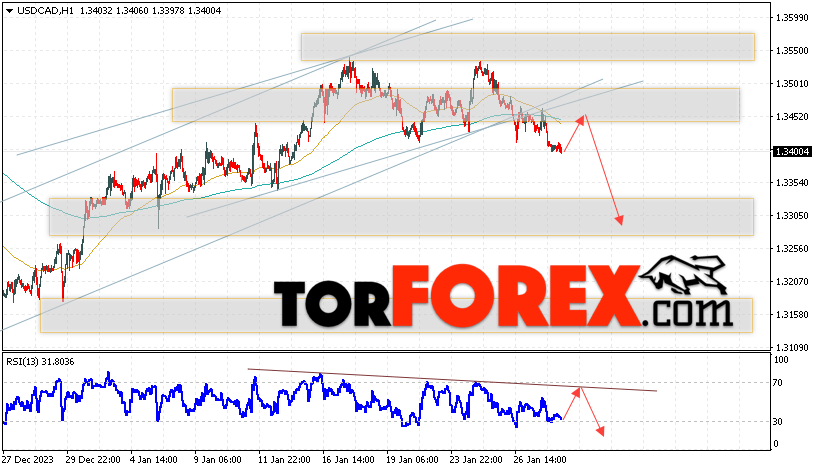Click the 16 Jan 14:00 time label

click(348, 460)
